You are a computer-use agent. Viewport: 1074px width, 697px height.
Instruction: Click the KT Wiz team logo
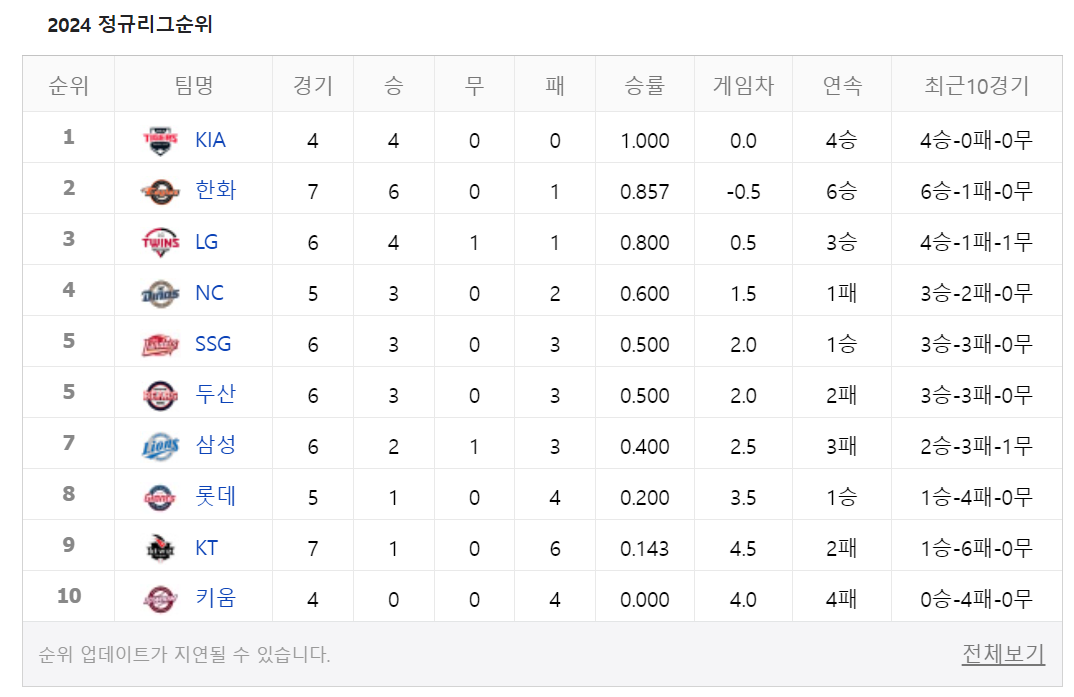tap(161, 548)
